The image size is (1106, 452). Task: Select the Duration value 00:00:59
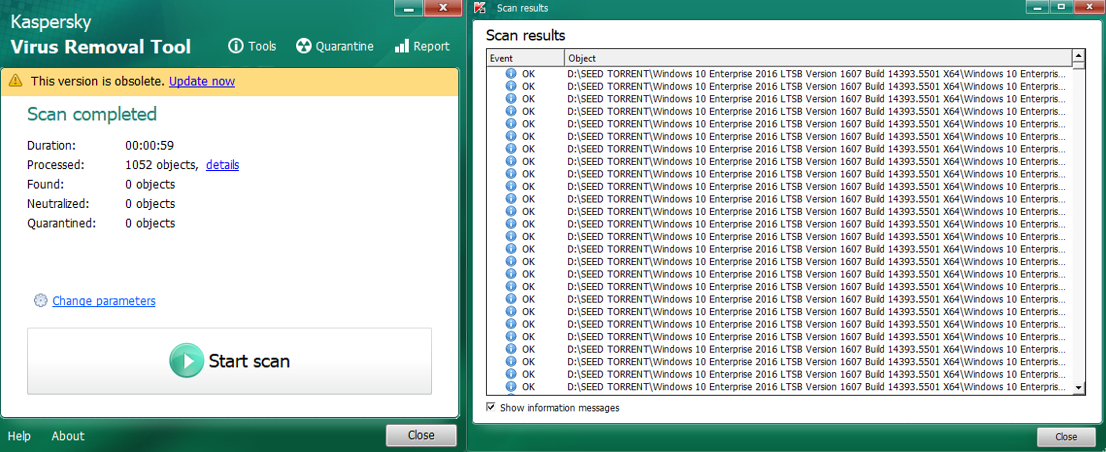(150, 146)
